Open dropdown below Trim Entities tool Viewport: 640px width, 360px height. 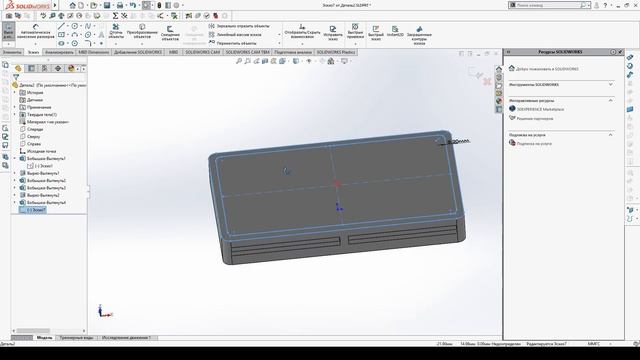point(116,44)
